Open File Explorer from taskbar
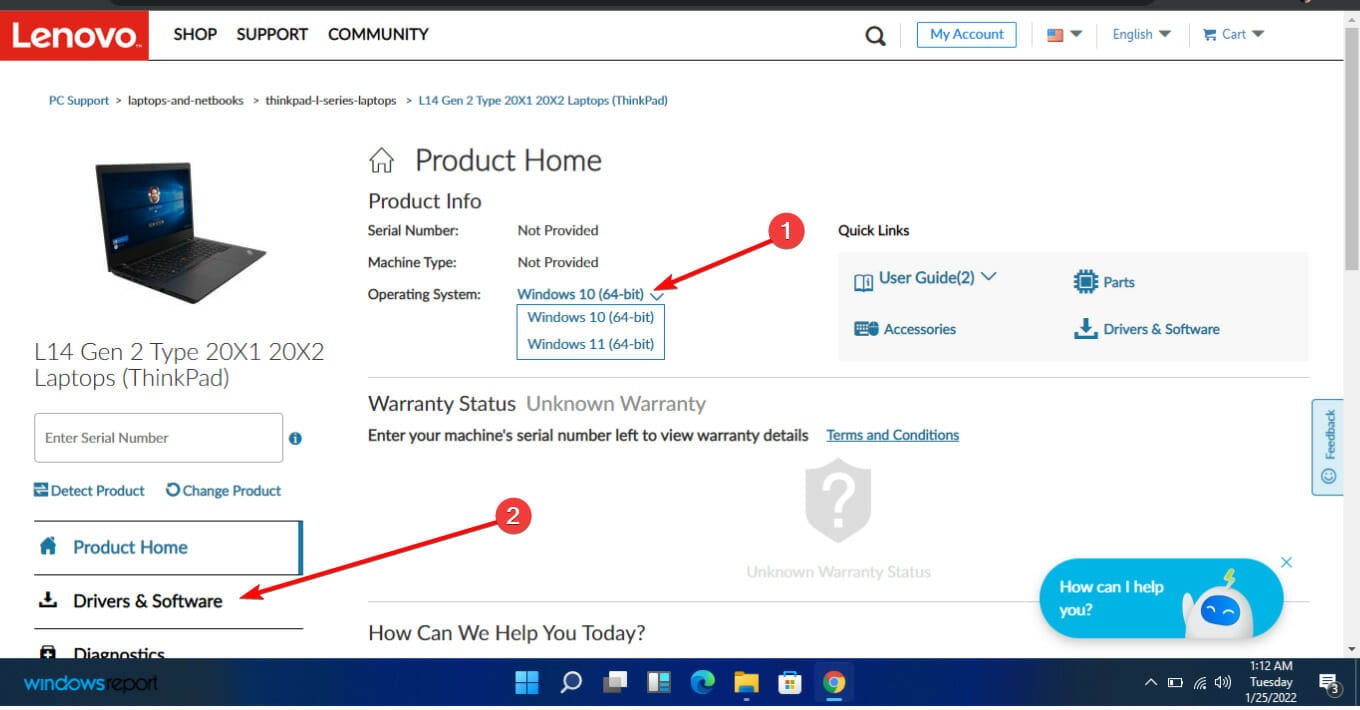This screenshot has width=1360, height=710. click(747, 683)
